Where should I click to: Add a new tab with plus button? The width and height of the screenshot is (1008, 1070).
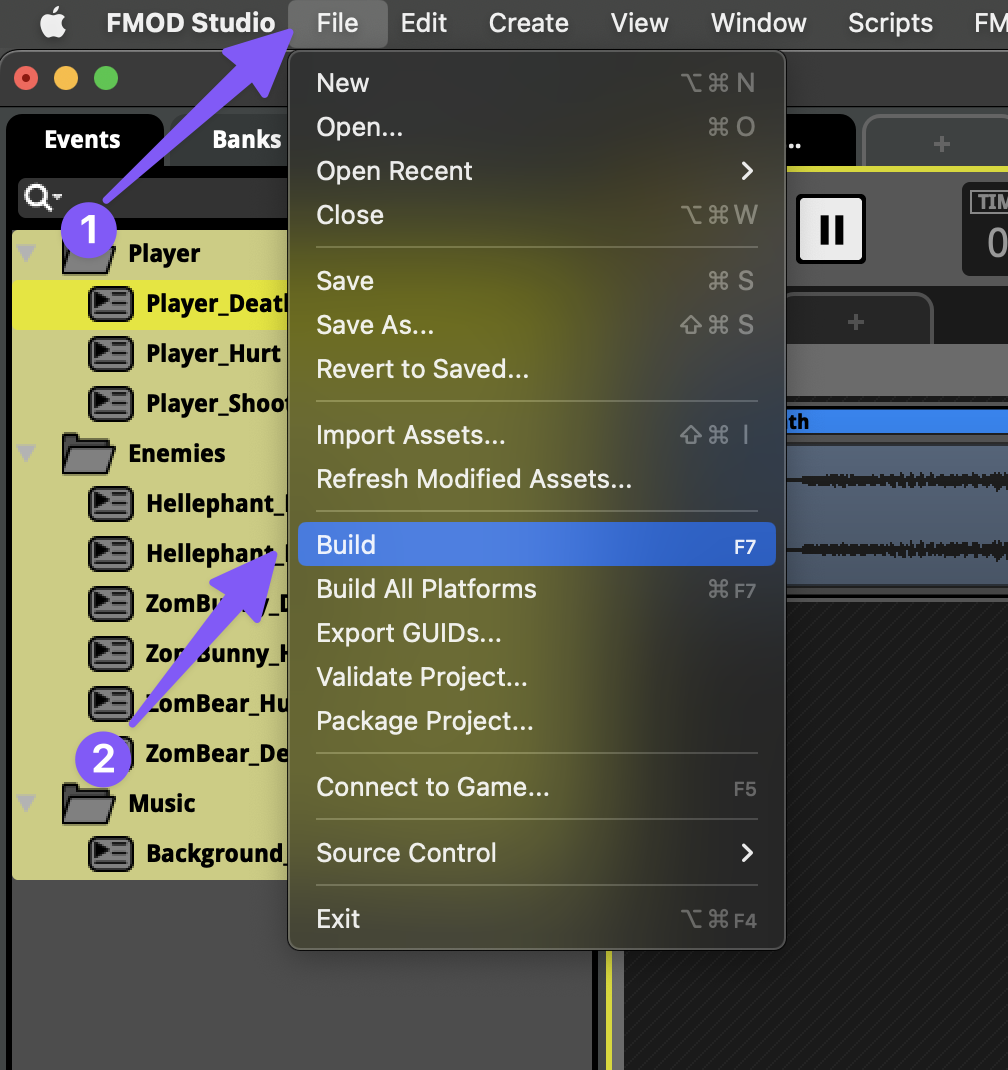[940, 144]
